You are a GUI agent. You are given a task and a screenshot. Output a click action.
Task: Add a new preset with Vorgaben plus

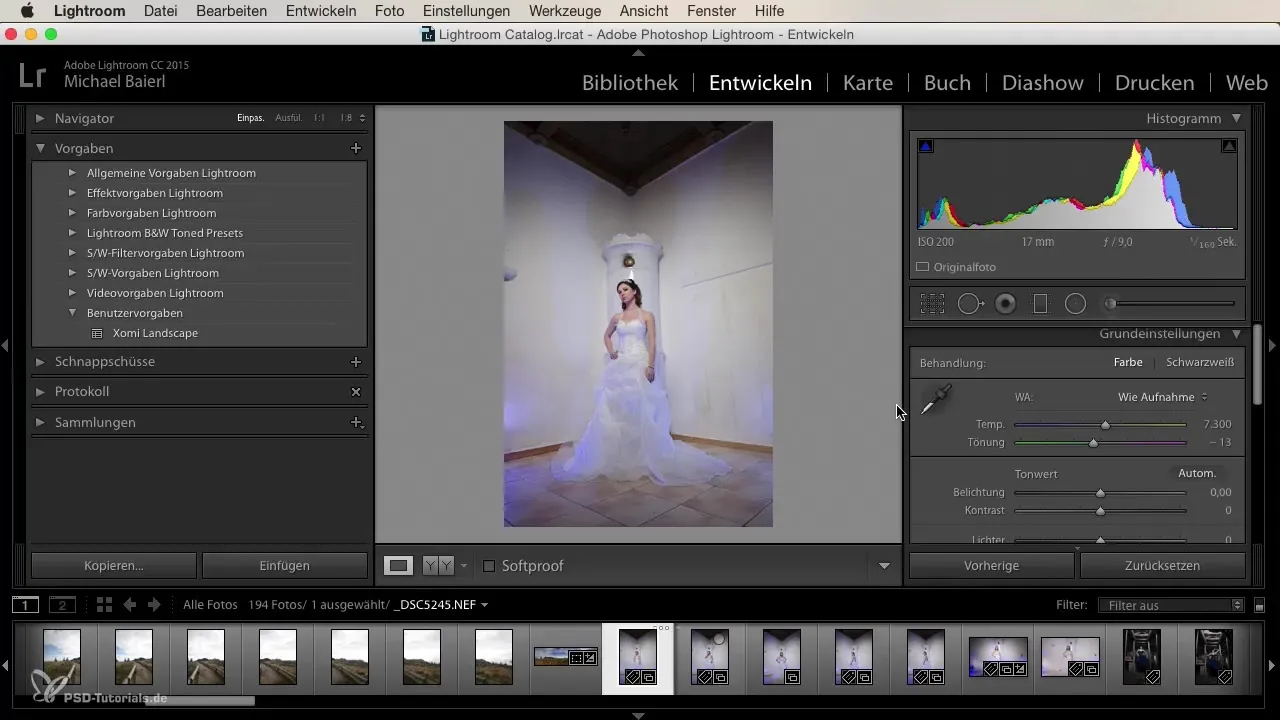(x=355, y=148)
